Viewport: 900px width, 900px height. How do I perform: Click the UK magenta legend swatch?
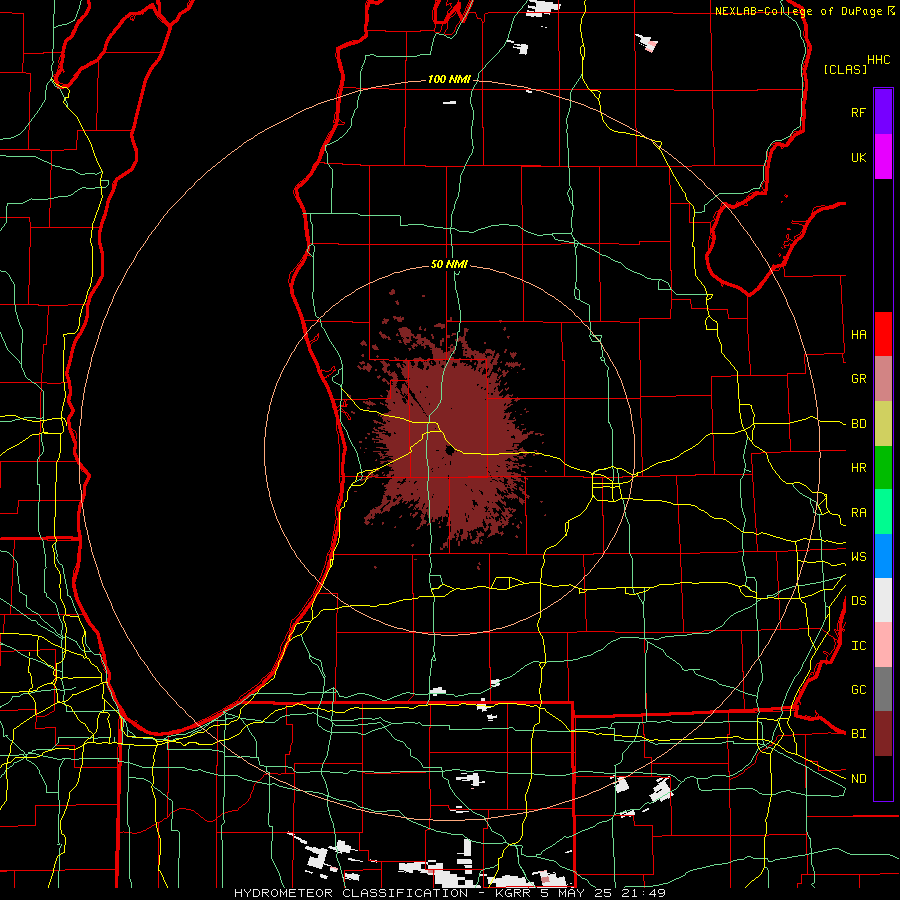point(883,157)
